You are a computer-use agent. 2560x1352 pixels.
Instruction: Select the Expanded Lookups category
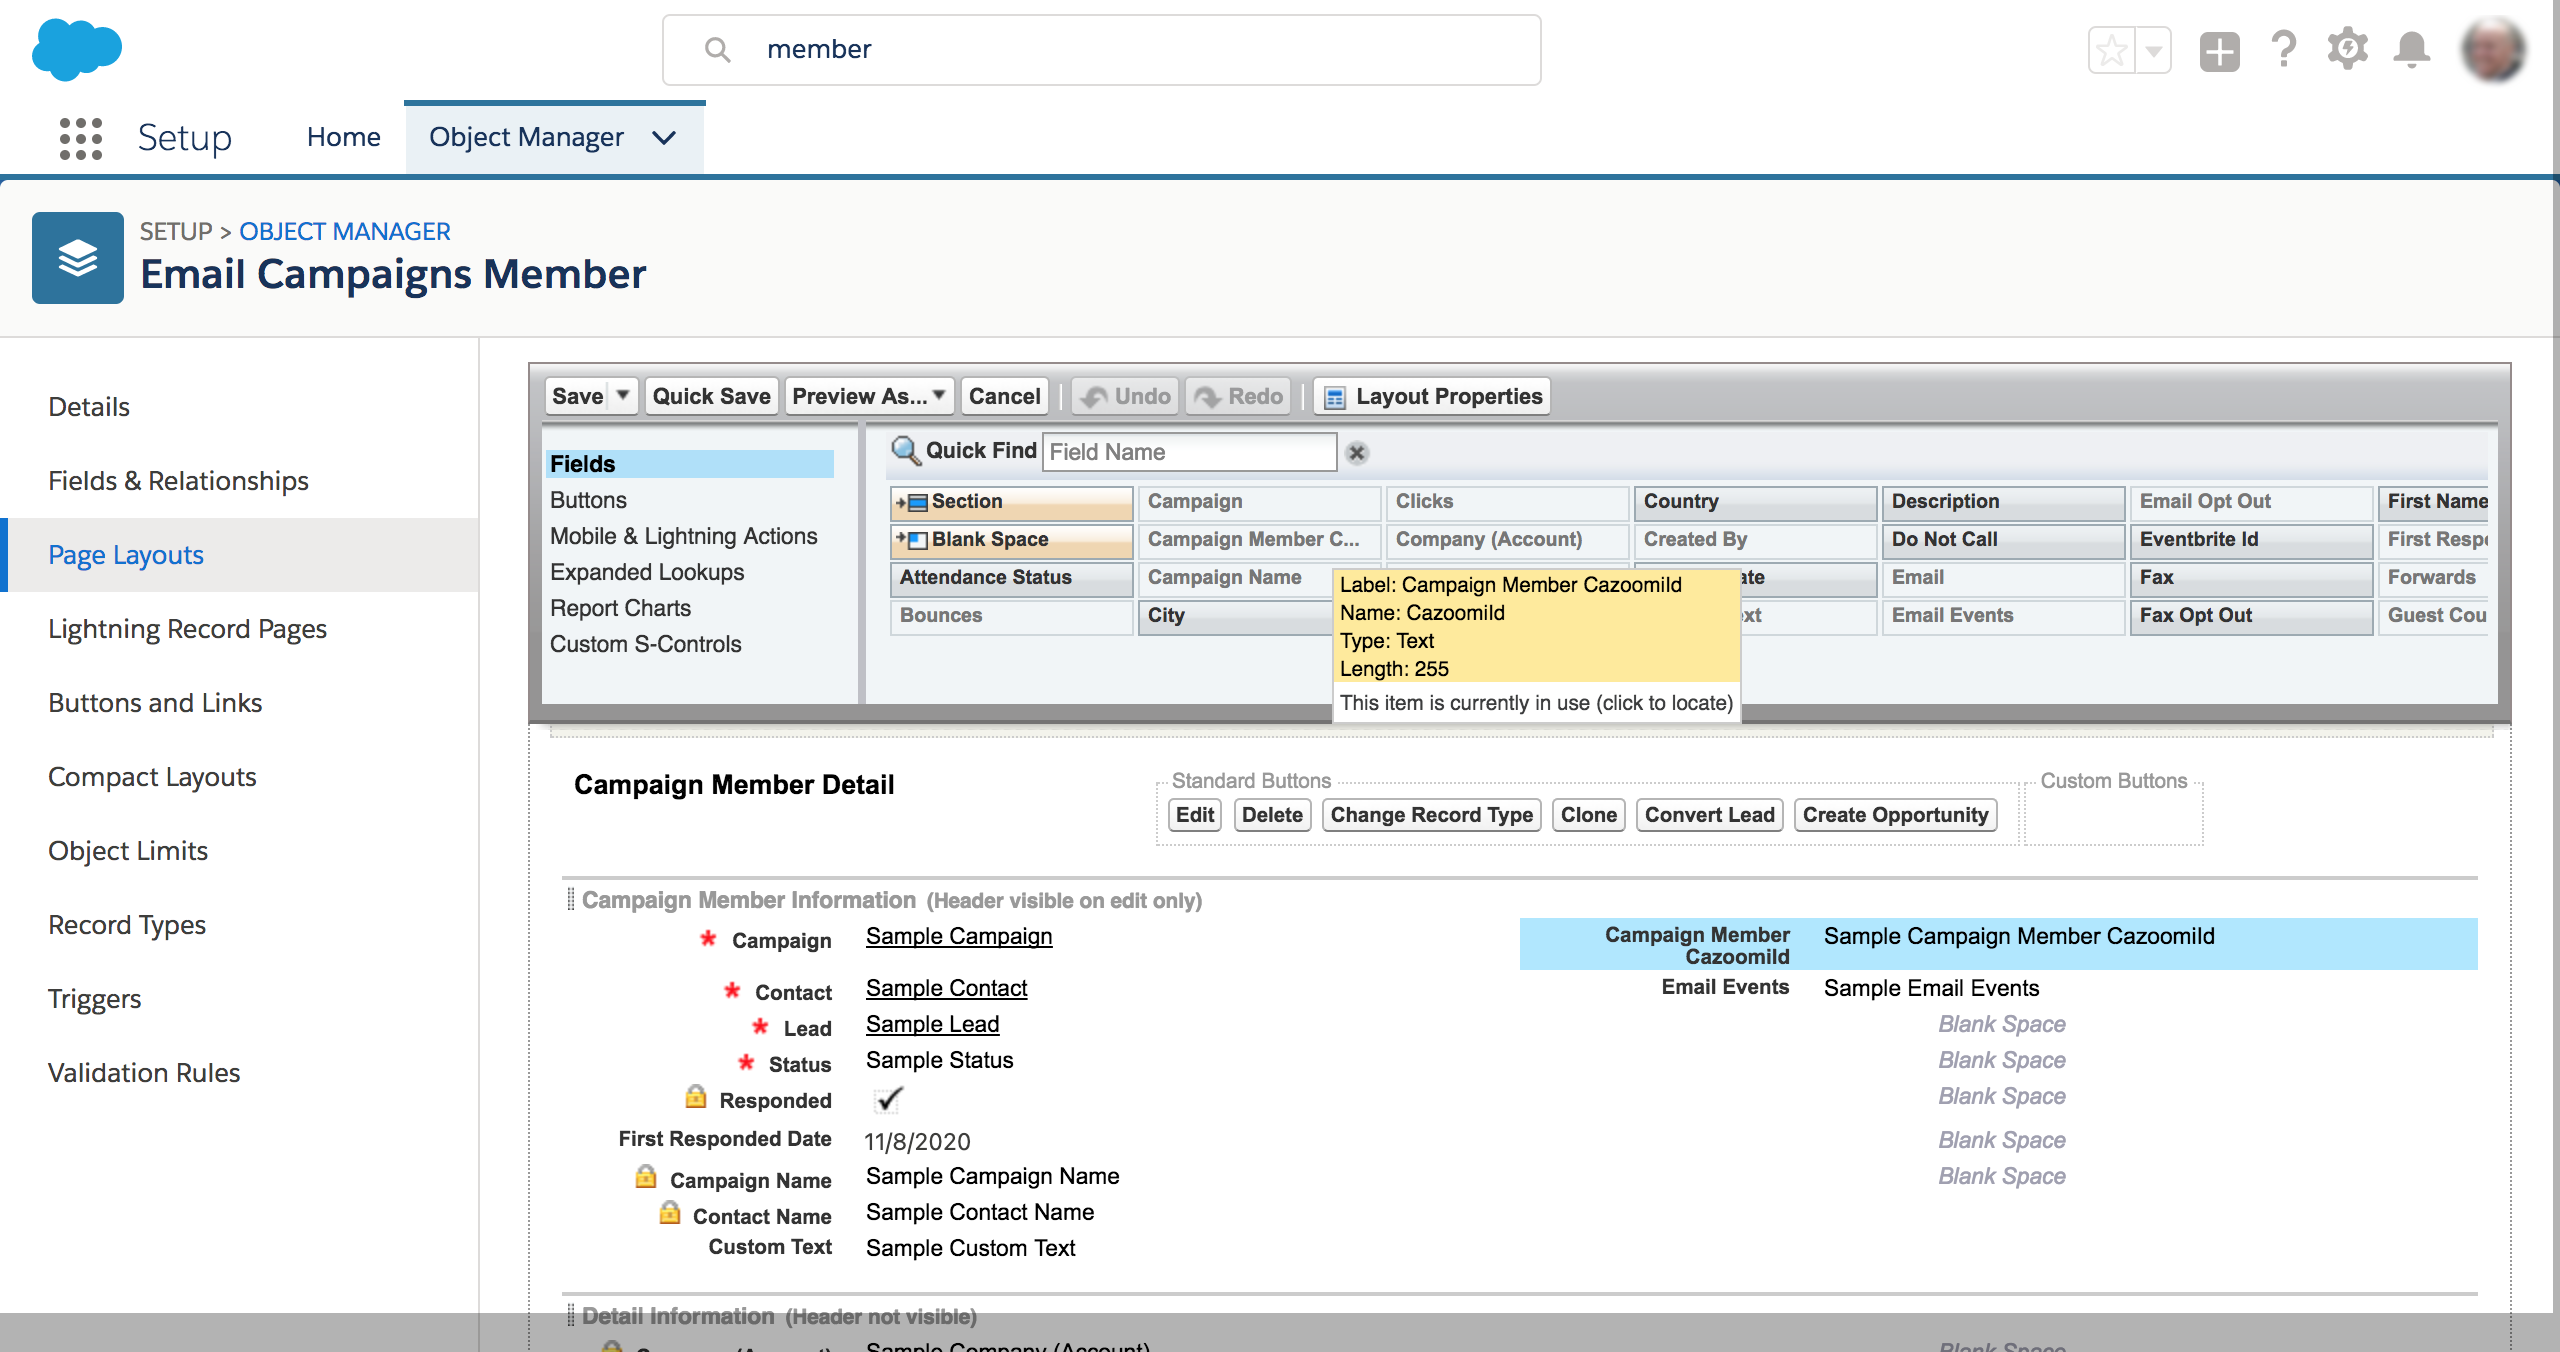(x=647, y=572)
